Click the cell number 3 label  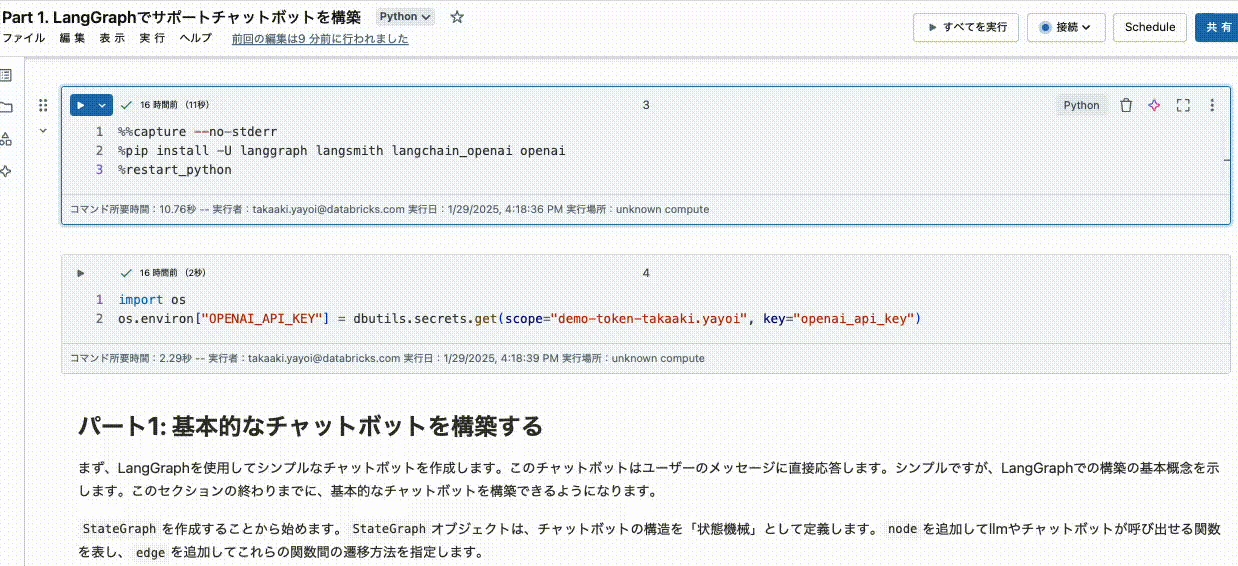(x=646, y=105)
